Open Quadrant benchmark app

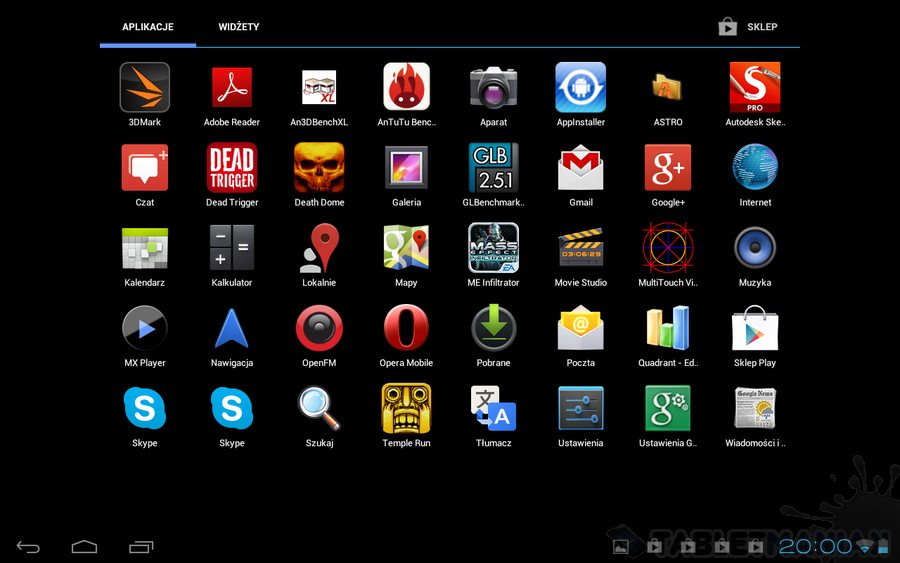click(x=668, y=328)
